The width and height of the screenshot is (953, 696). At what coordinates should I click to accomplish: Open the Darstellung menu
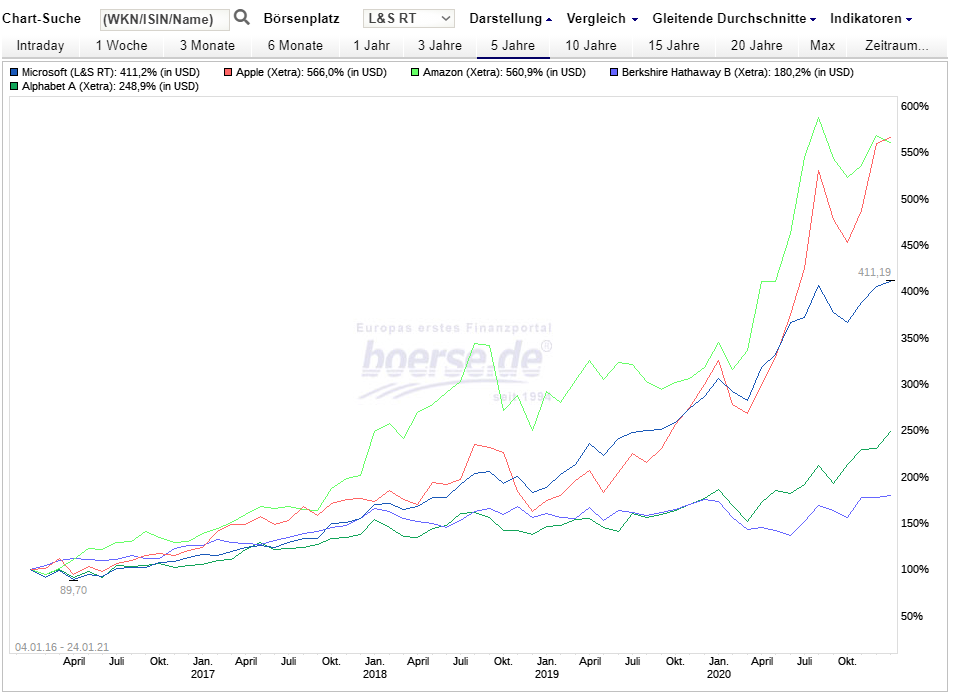pos(511,18)
